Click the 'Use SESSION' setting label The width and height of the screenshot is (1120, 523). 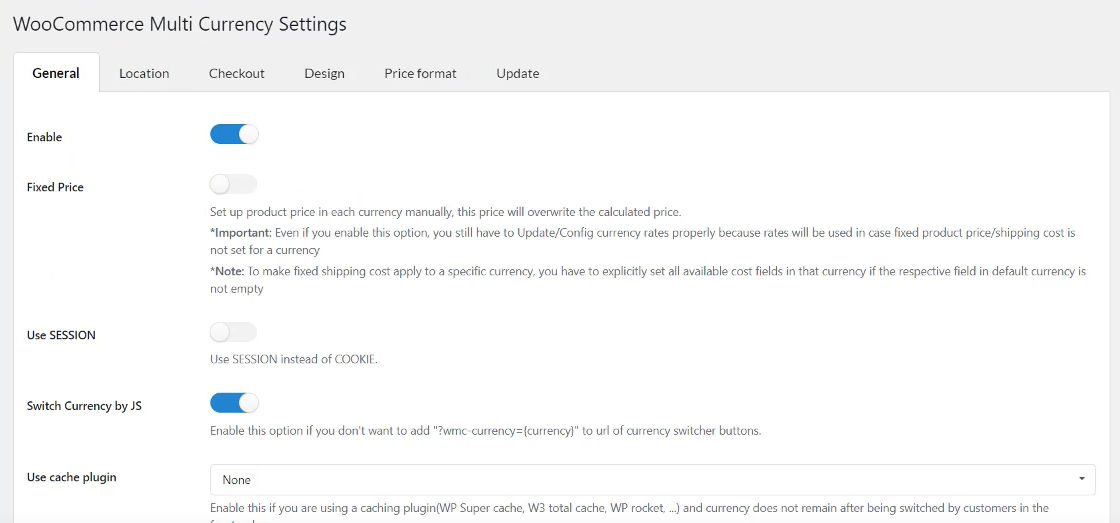[x=61, y=335]
